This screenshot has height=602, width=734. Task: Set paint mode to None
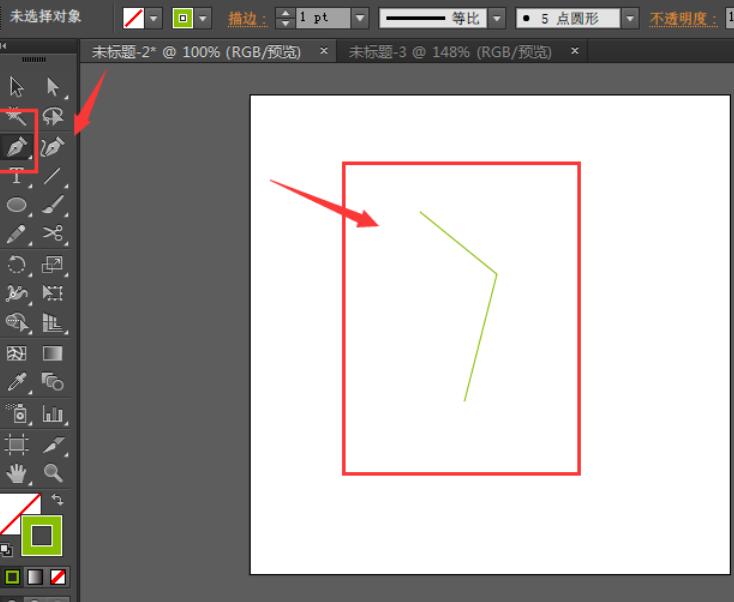click(58, 577)
